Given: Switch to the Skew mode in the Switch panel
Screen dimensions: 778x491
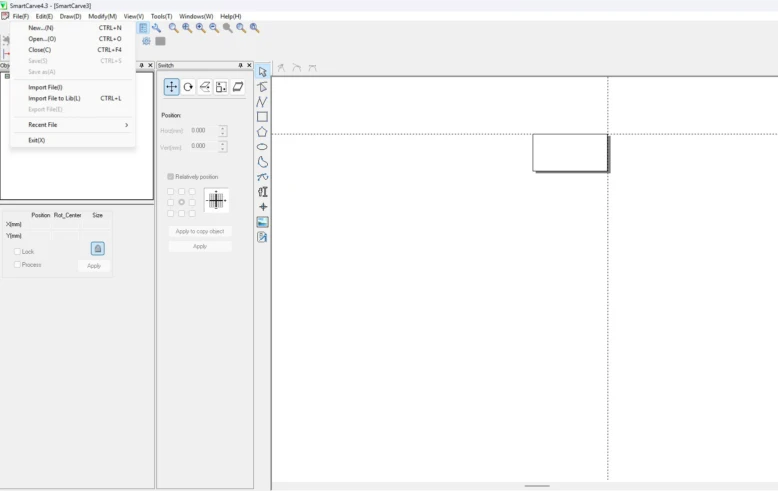Looking at the screenshot, I should point(238,87).
